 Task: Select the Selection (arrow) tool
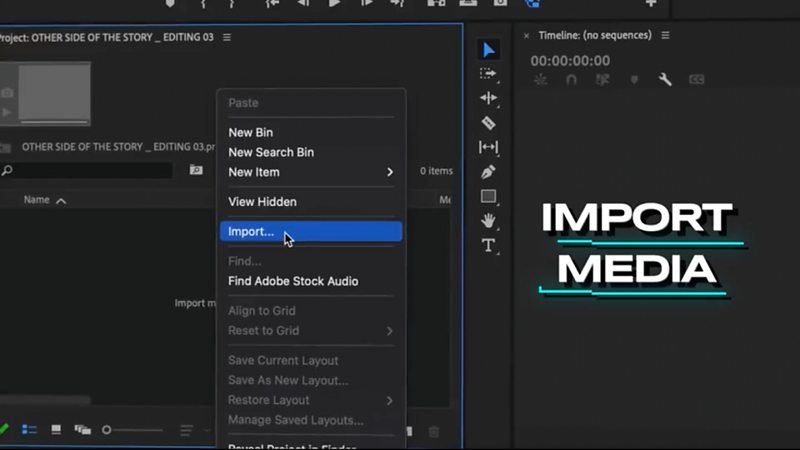488,50
